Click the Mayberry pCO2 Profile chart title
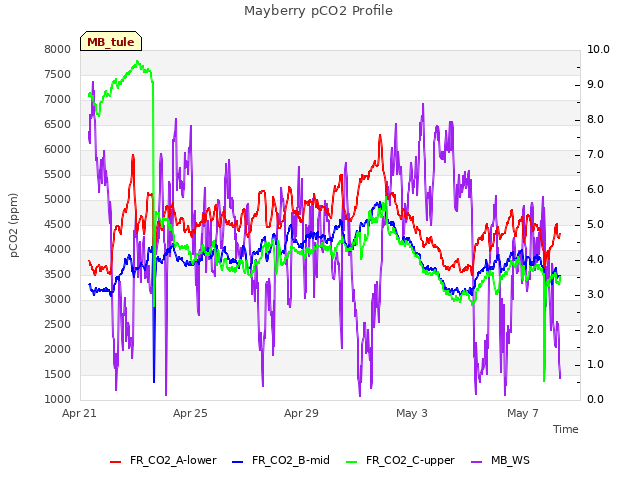This screenshot has height=480, width=640. (318, 11)
